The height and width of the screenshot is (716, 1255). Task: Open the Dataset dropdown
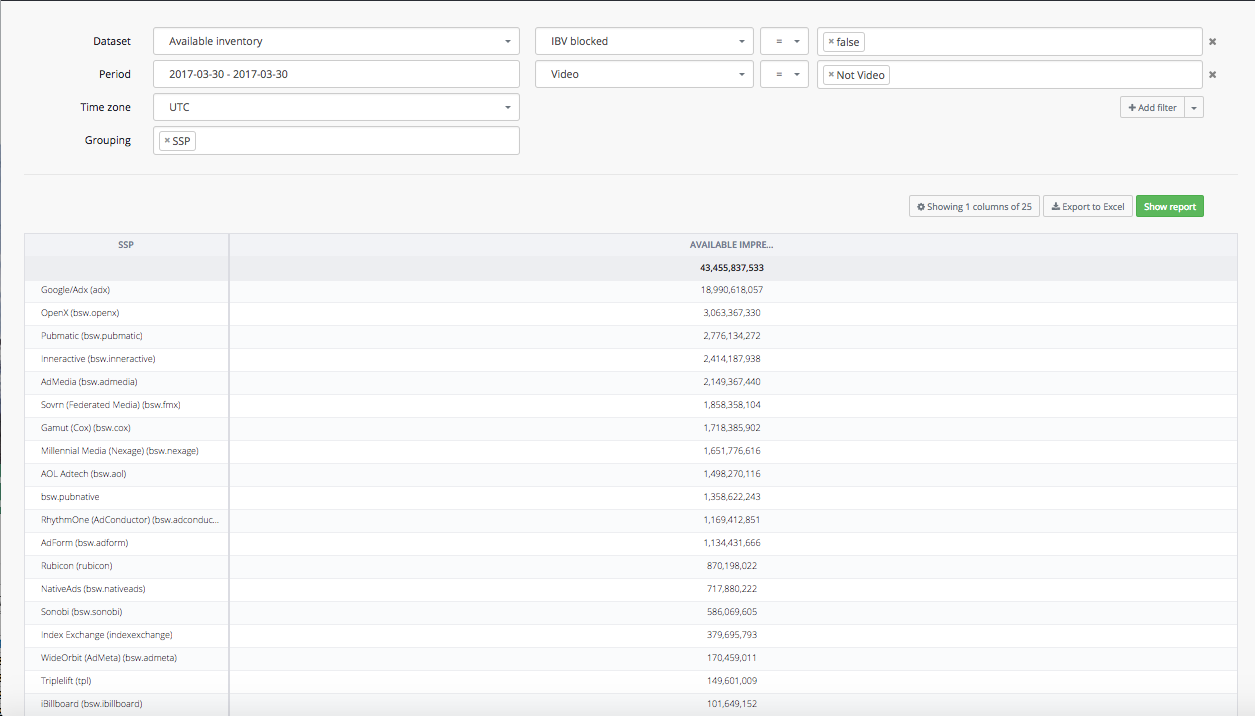pyautogui.click(x=336, y=42)
